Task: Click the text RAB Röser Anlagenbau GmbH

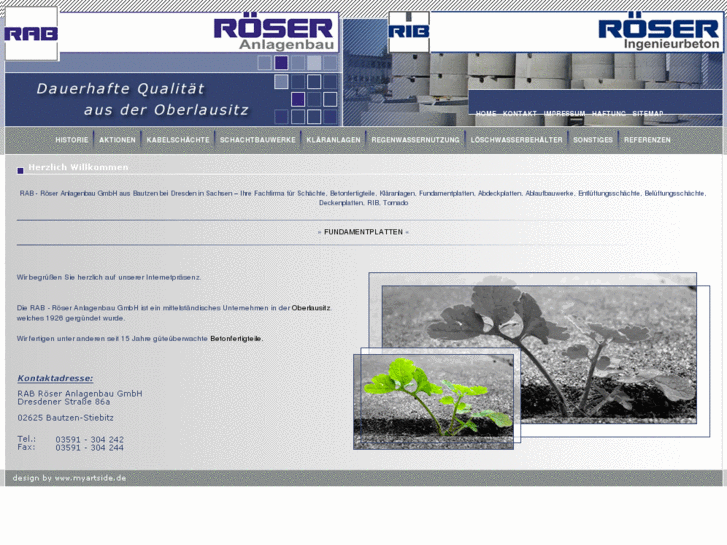Action: (x=80, y=393)
